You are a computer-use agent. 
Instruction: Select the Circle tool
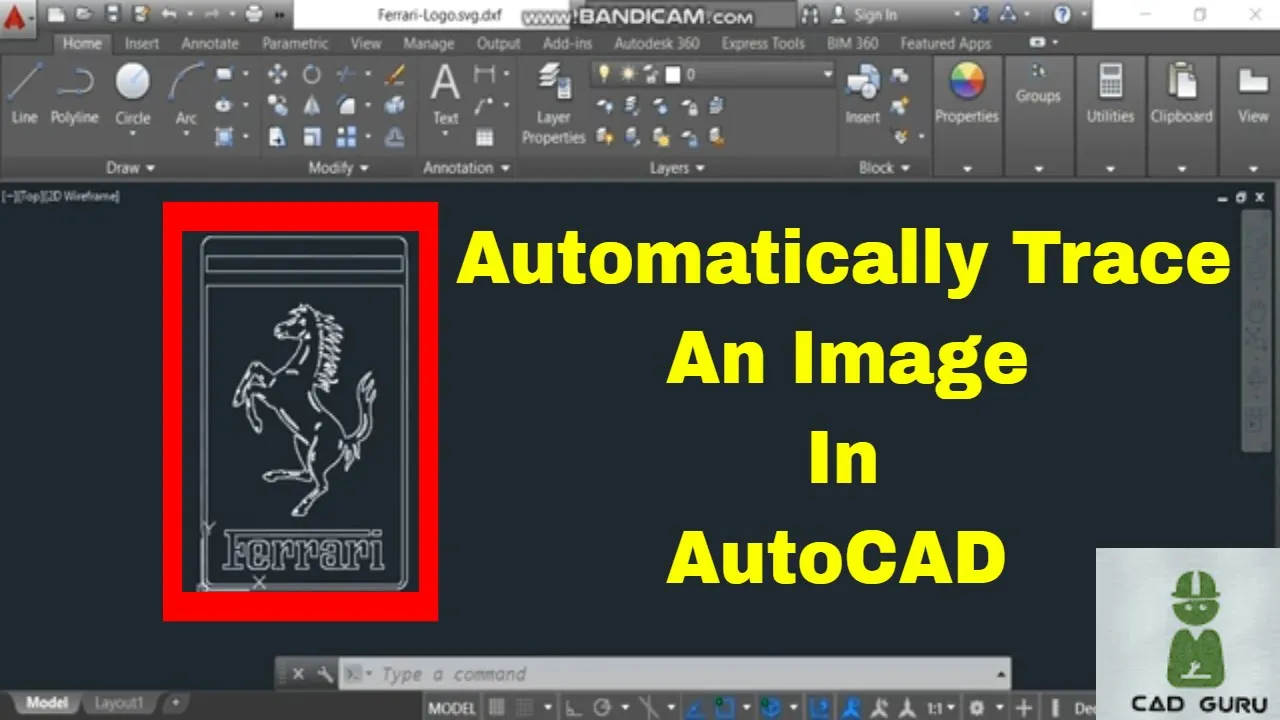pyautogui.click(x=132, y=95)
